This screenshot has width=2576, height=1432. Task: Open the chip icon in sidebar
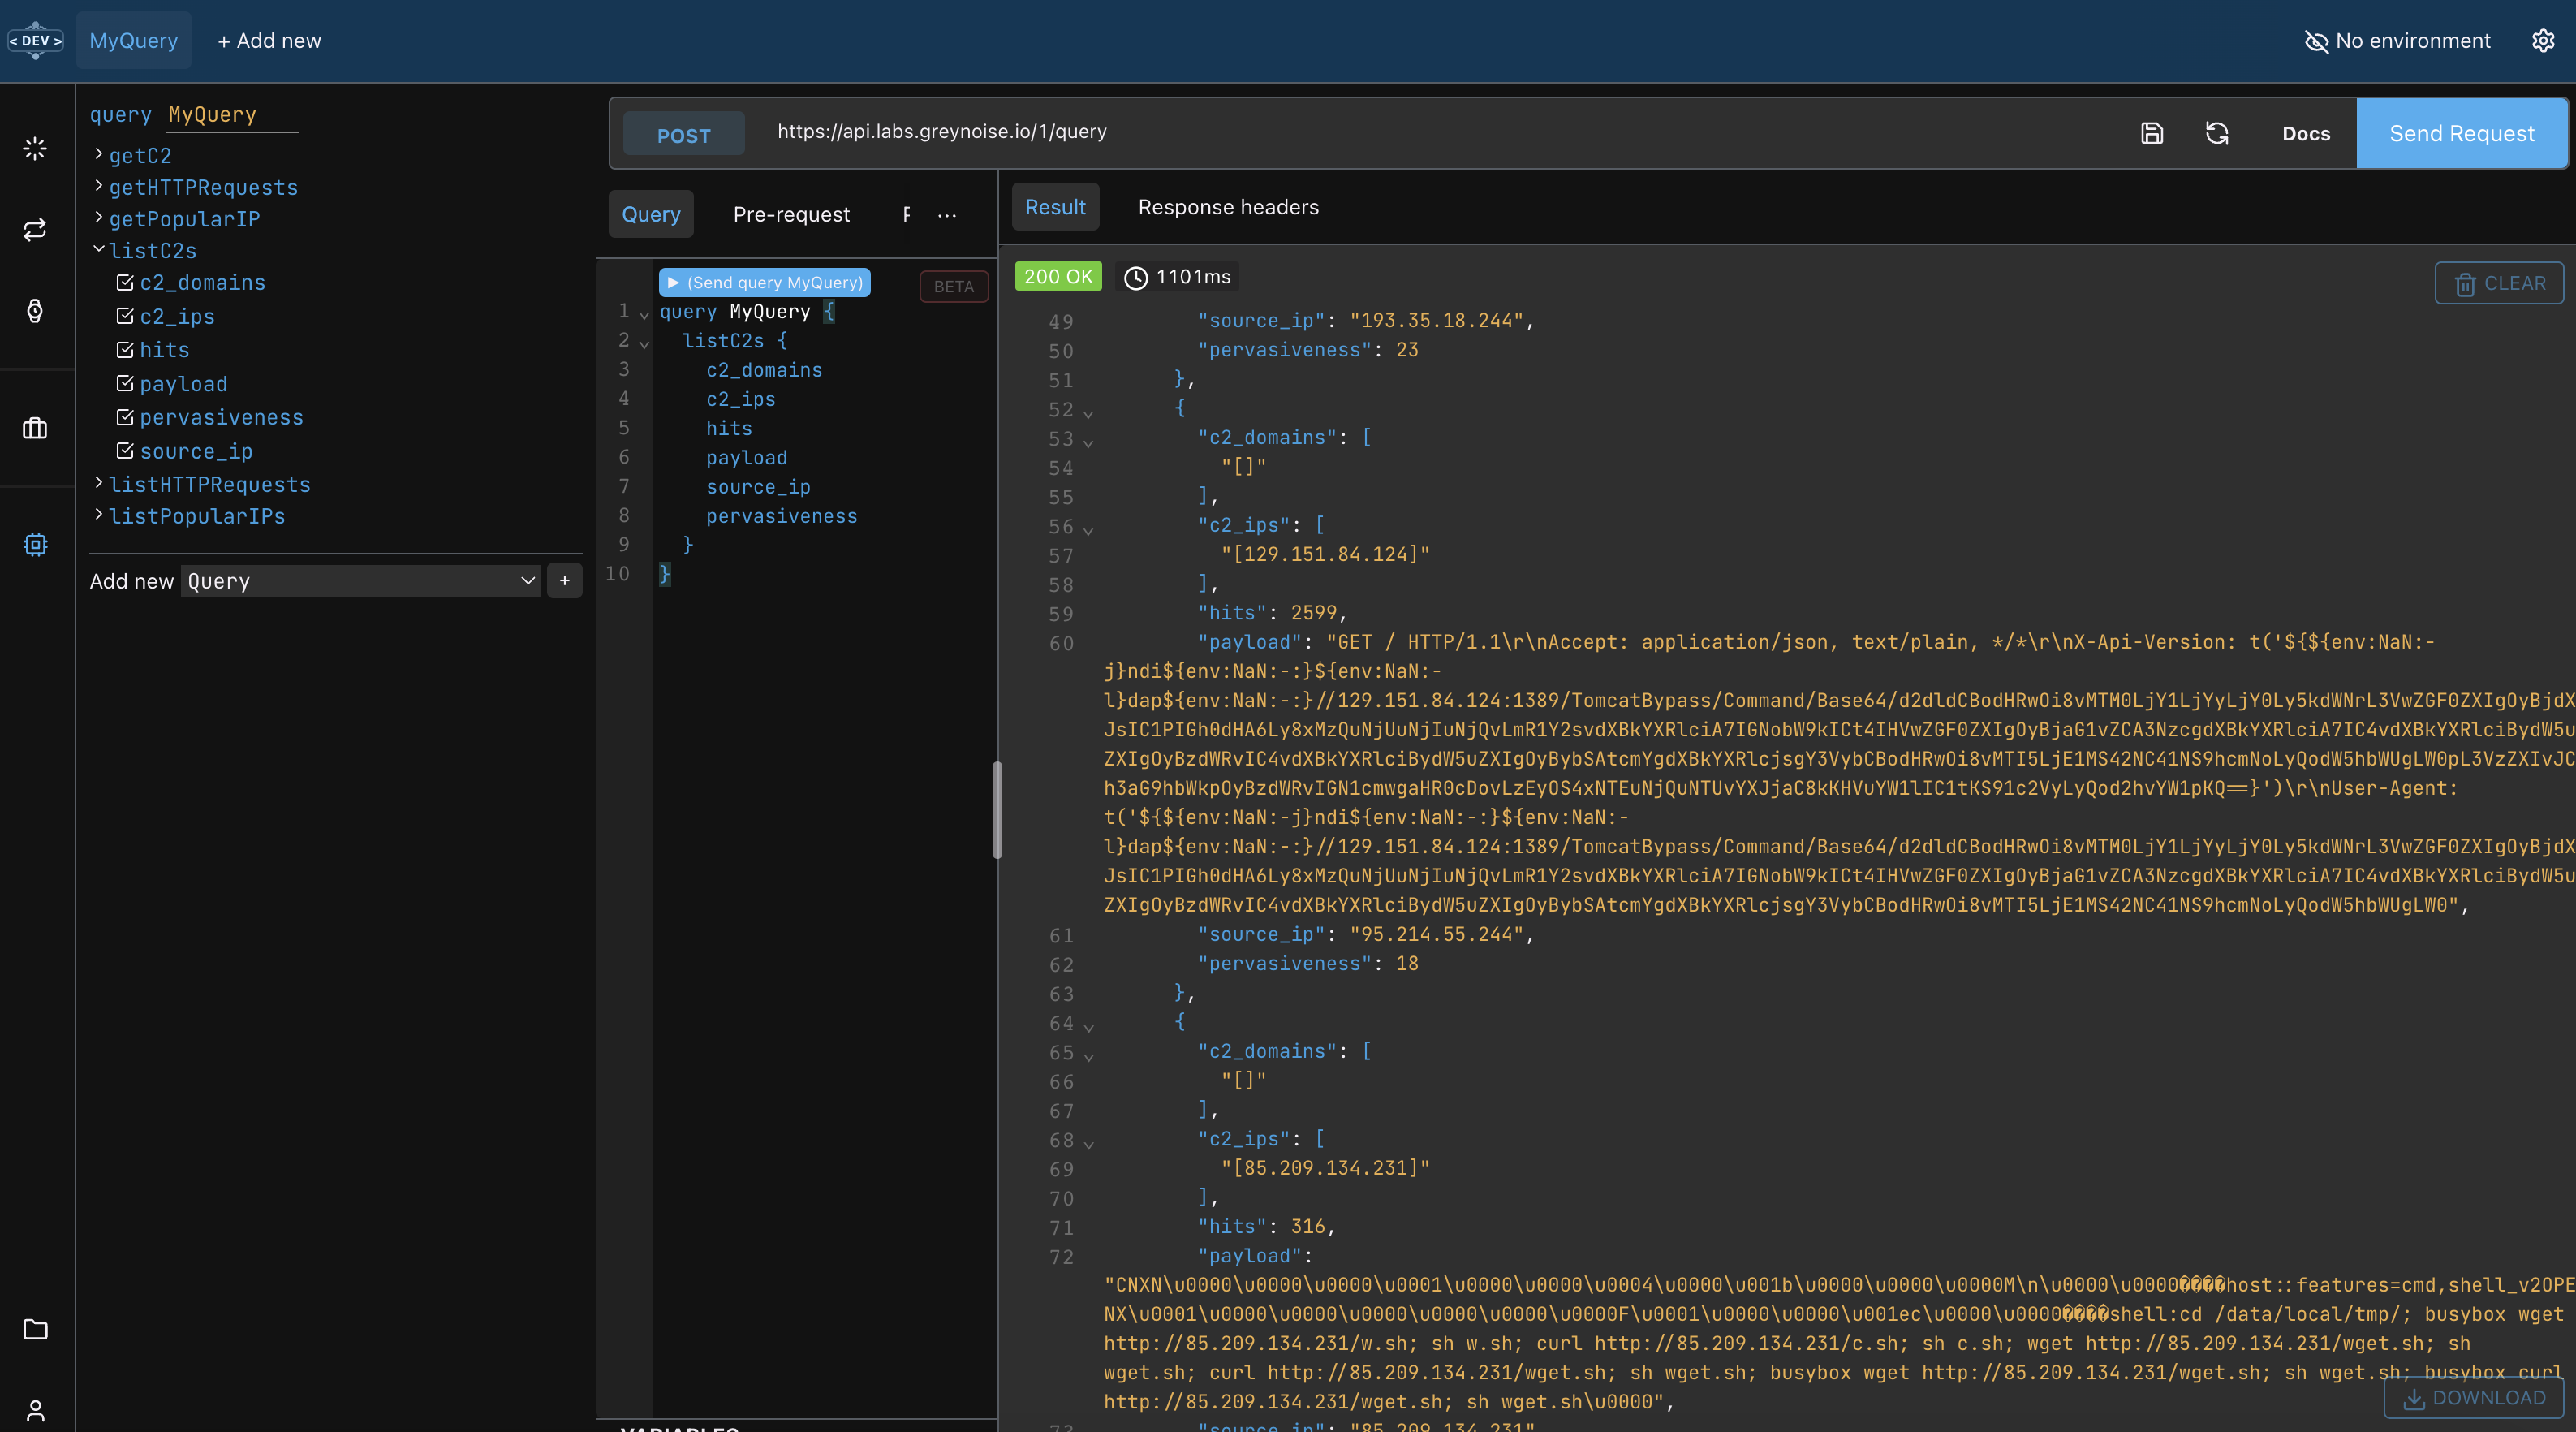tap(35, 545)
